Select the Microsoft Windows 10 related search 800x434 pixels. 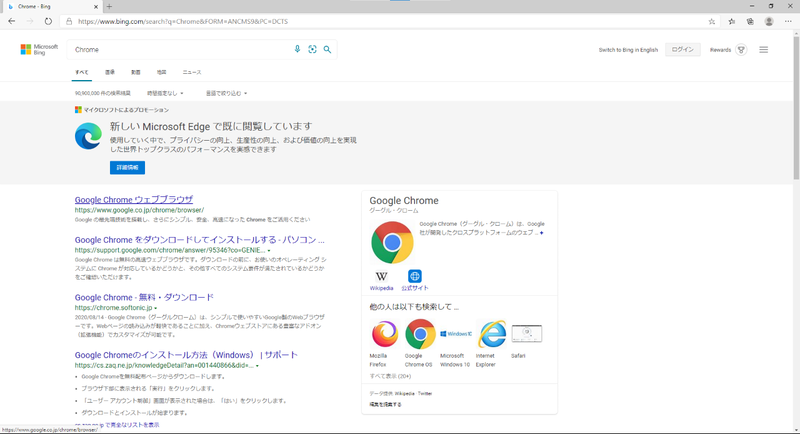[x=456, y=334]
